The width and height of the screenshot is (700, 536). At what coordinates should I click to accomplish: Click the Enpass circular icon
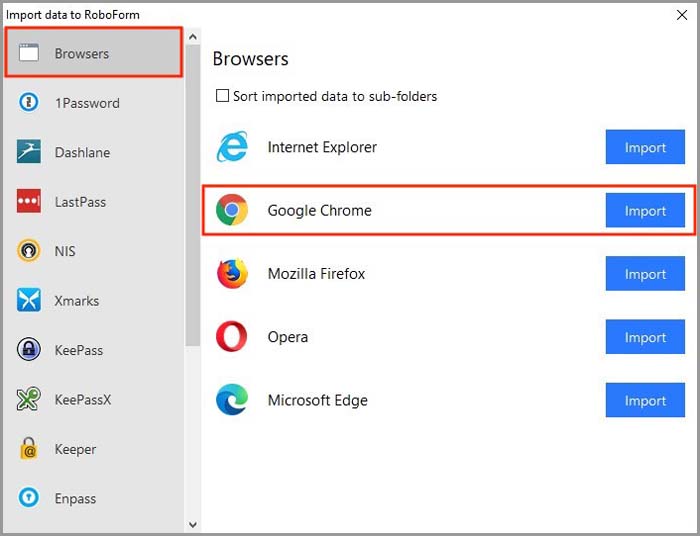pyautogui.click(x=29, y=497)
